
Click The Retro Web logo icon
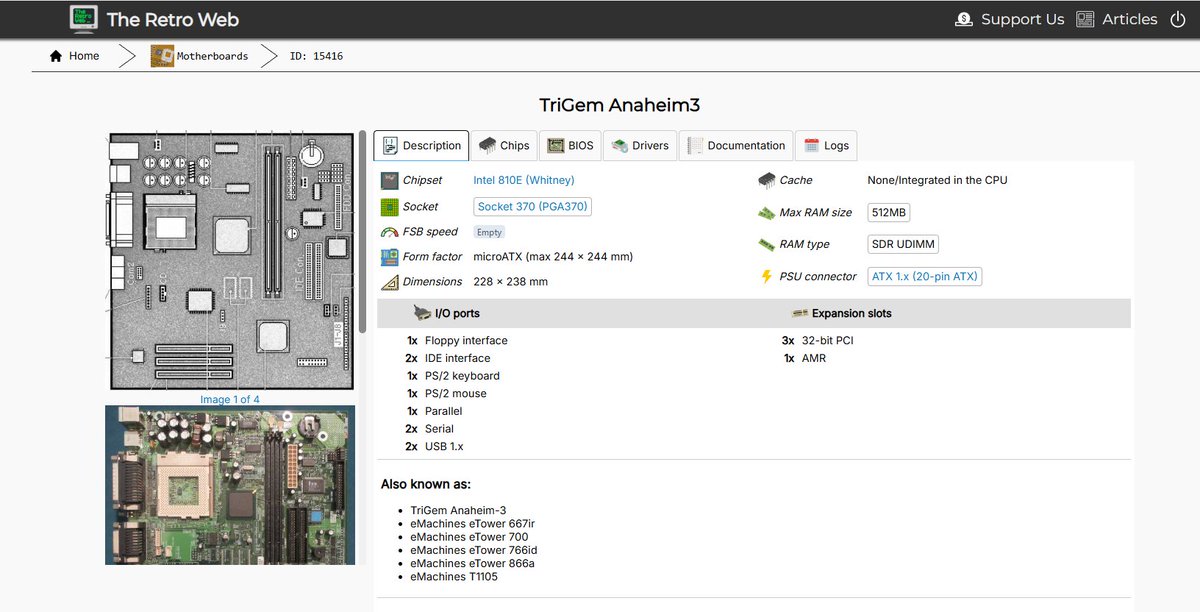point(84,19)
